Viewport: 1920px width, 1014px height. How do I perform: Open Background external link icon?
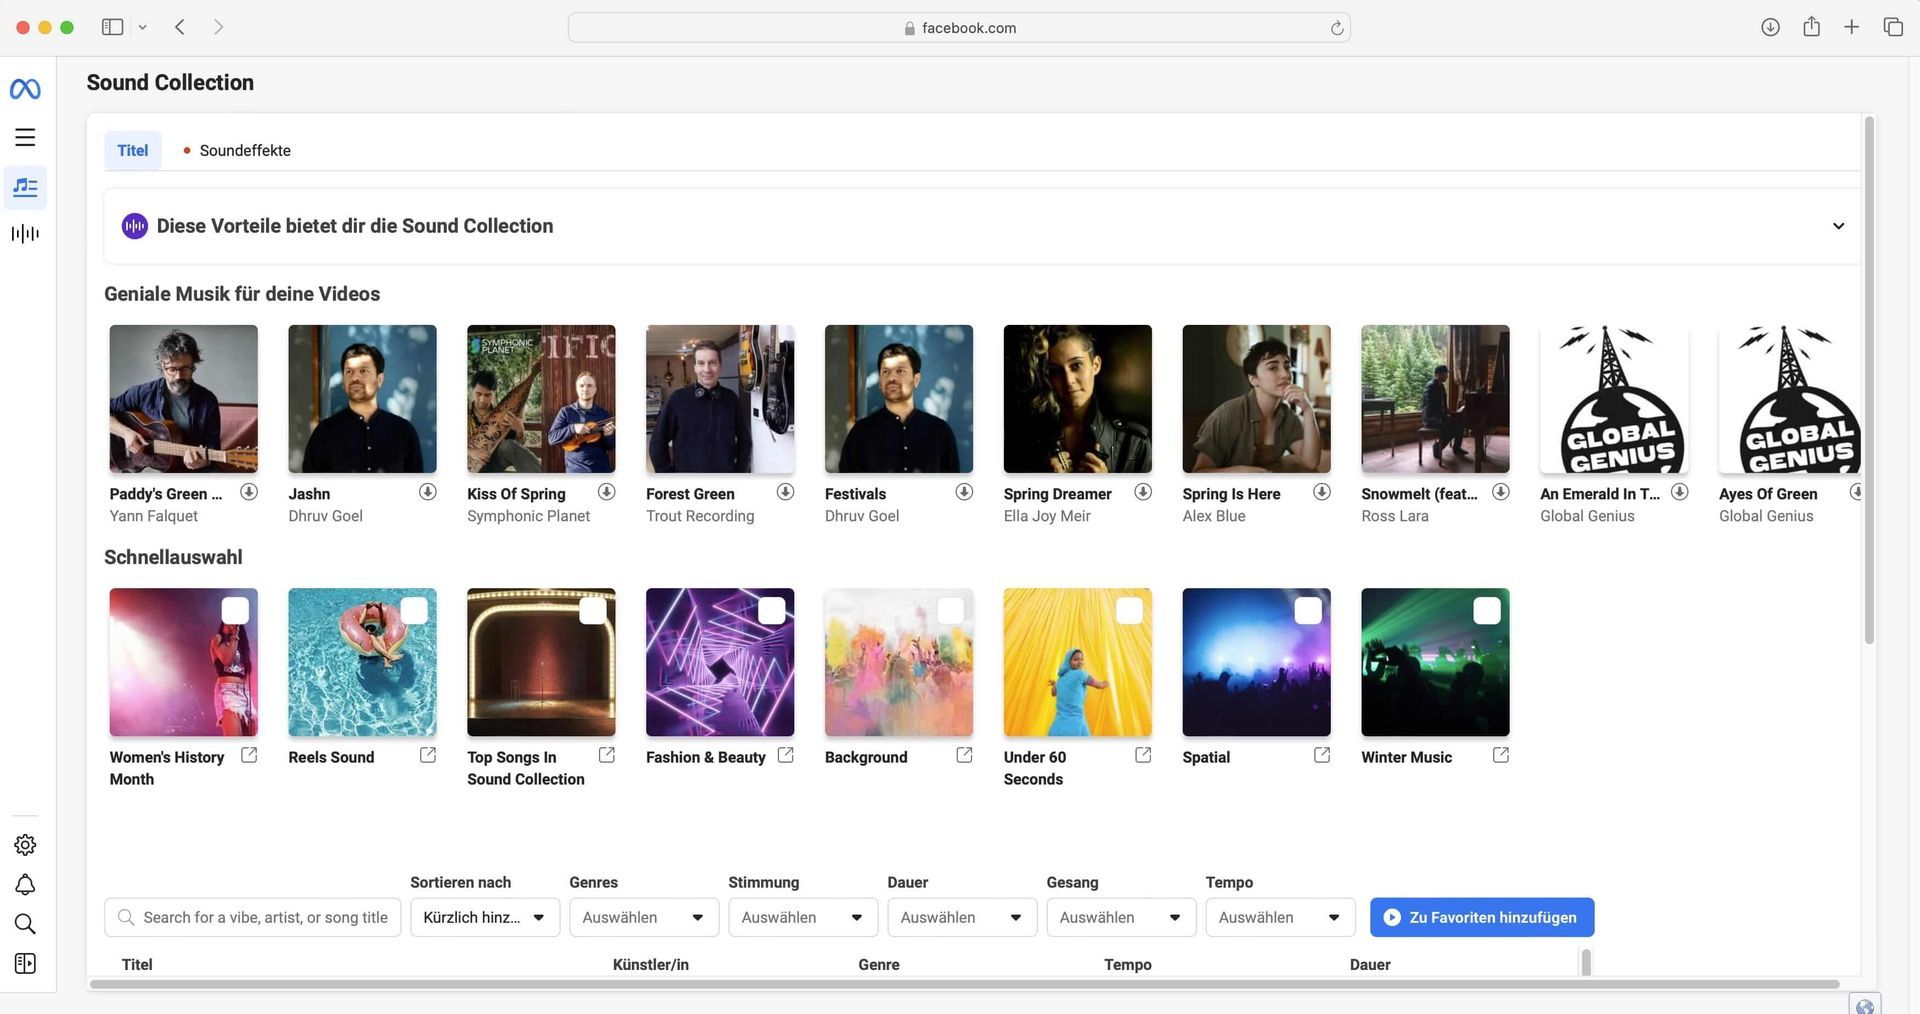coord(965,755)
